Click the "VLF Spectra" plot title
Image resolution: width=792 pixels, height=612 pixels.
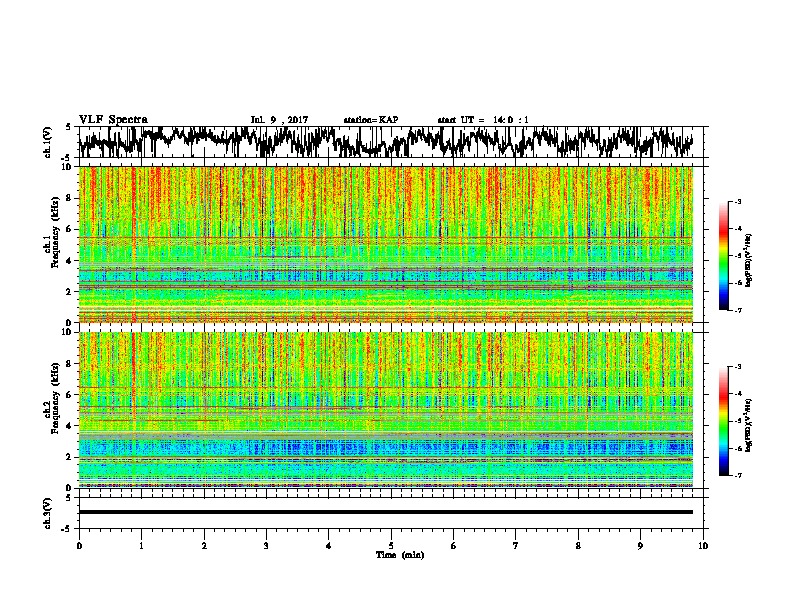(113, 120)
